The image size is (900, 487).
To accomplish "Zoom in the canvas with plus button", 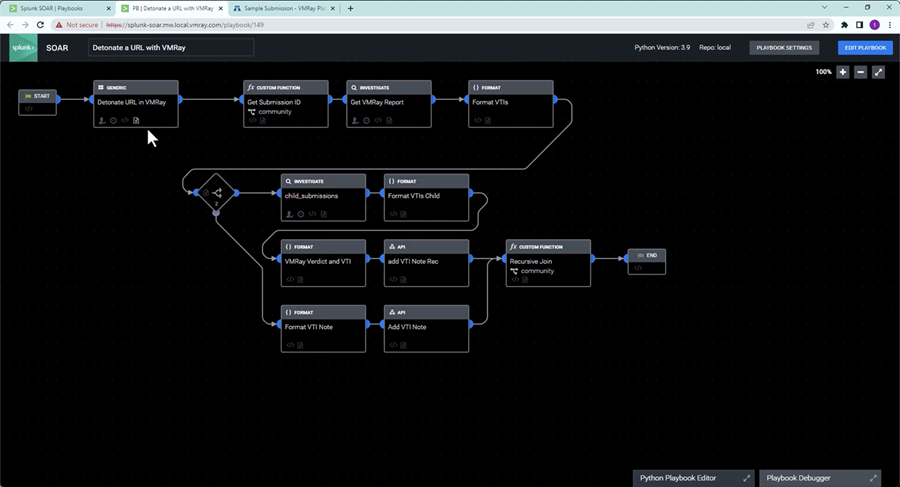I will [843, 72].
